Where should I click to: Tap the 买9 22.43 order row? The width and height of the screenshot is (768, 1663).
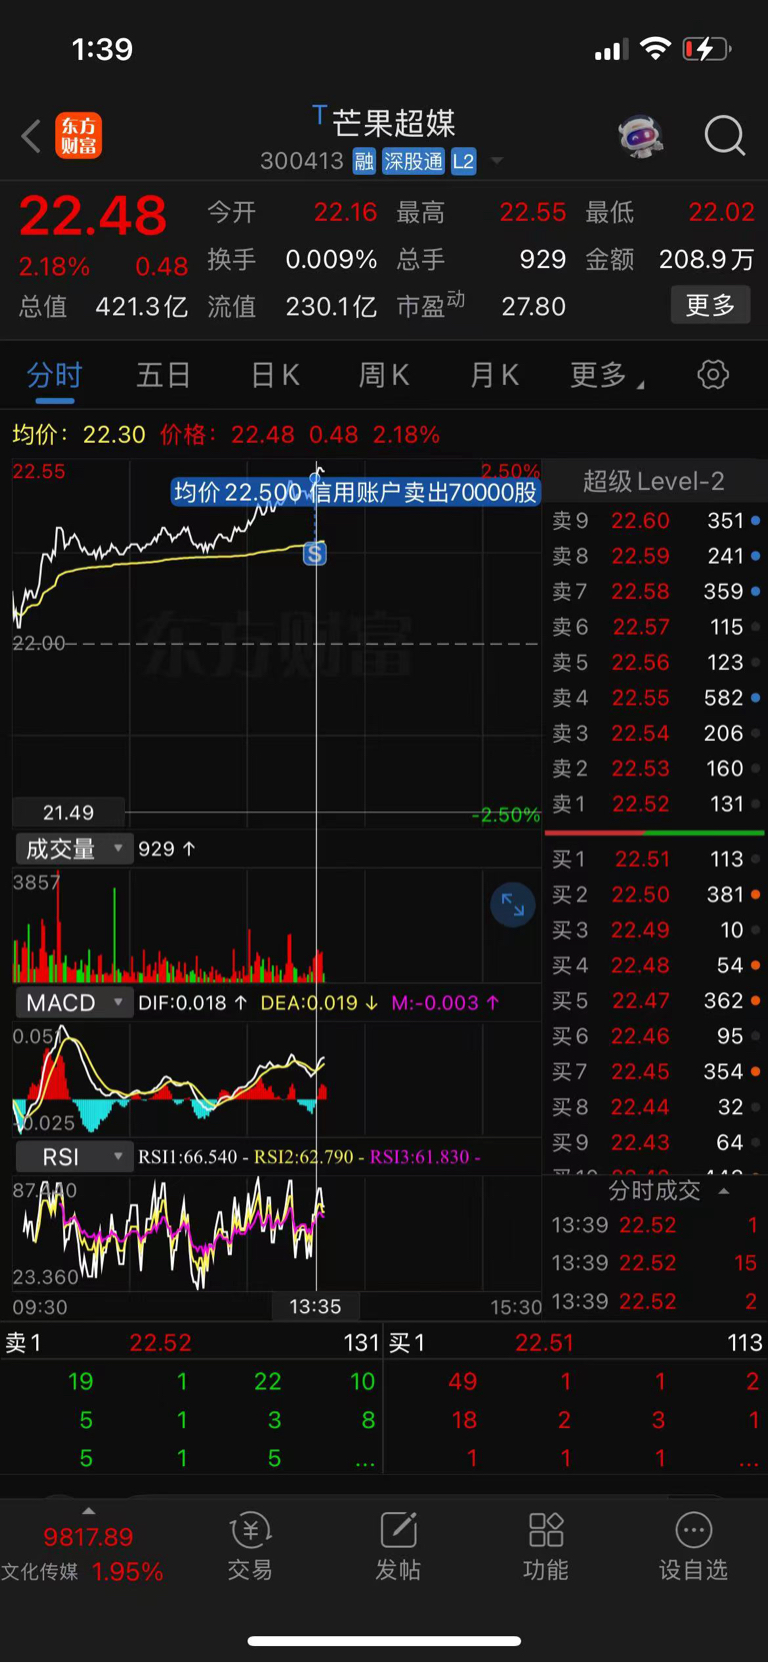coord(655,1143)
